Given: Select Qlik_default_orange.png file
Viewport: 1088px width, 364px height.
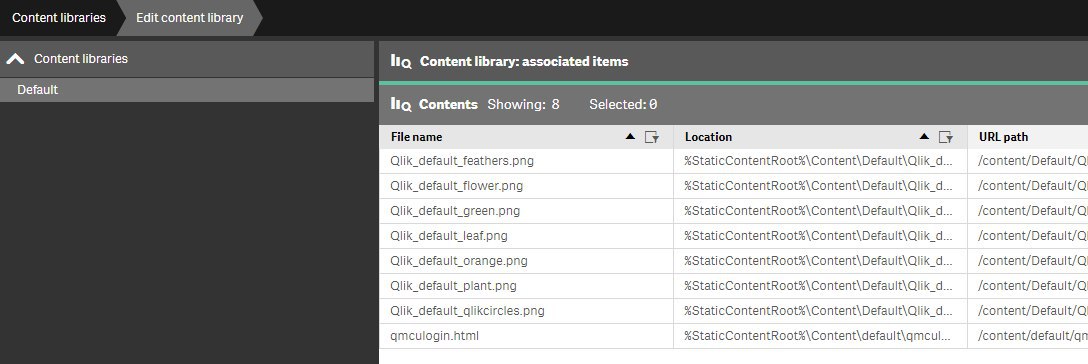Looking at the screenshot, I should point(459,261).
